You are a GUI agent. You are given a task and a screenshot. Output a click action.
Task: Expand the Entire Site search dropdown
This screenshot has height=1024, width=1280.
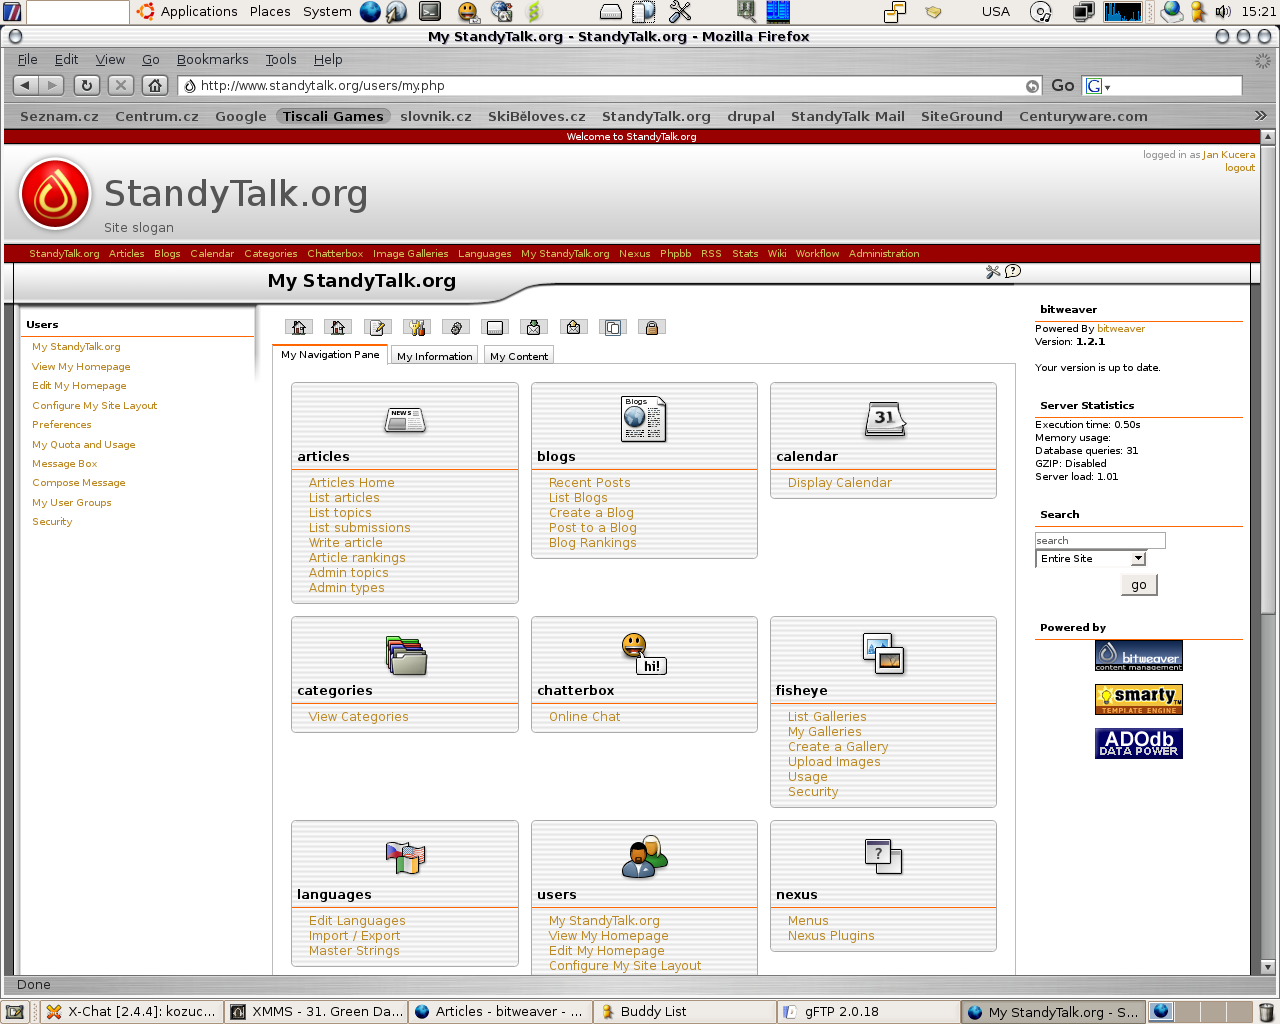[1091, 559]
